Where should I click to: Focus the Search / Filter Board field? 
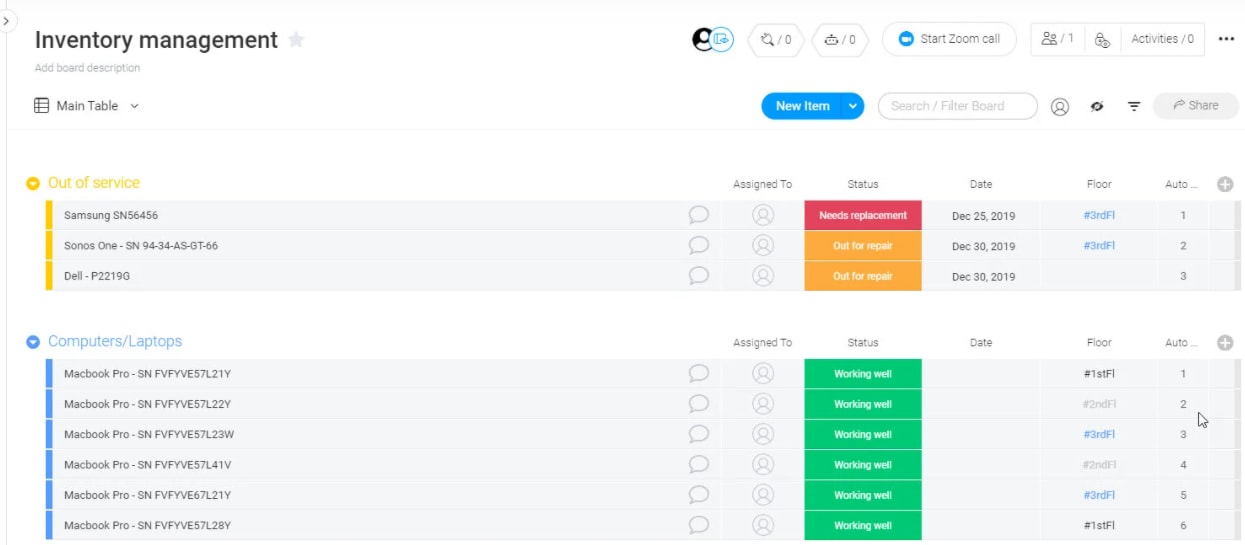coord(957,106)
